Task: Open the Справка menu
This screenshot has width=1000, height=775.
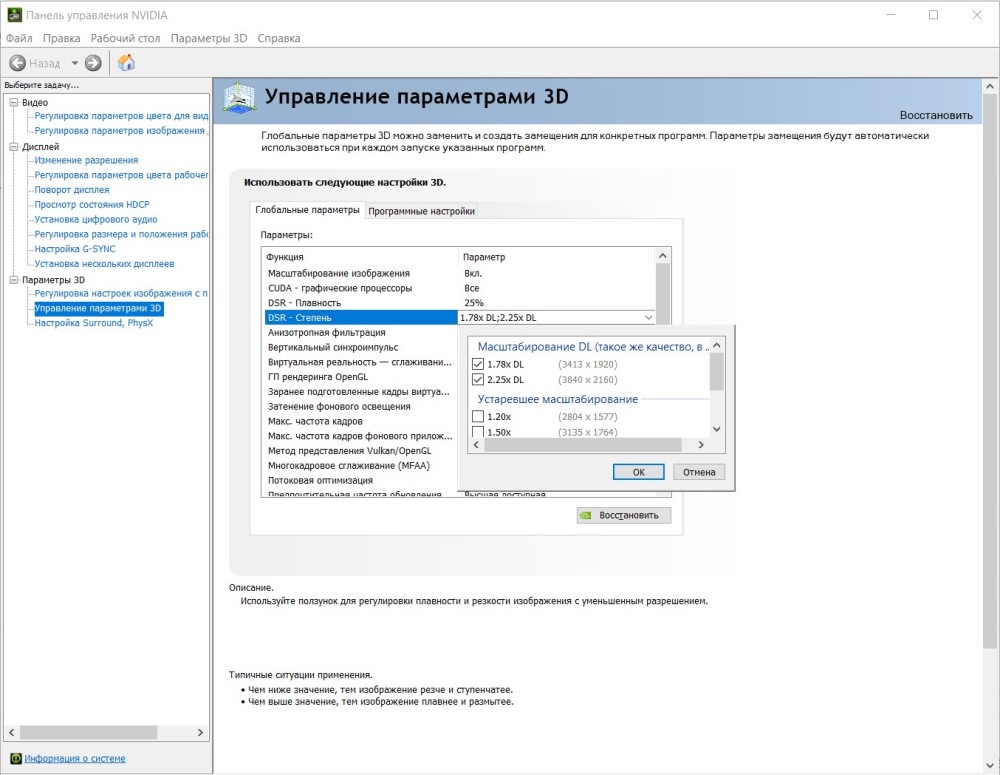Action: tap(279, 38)
